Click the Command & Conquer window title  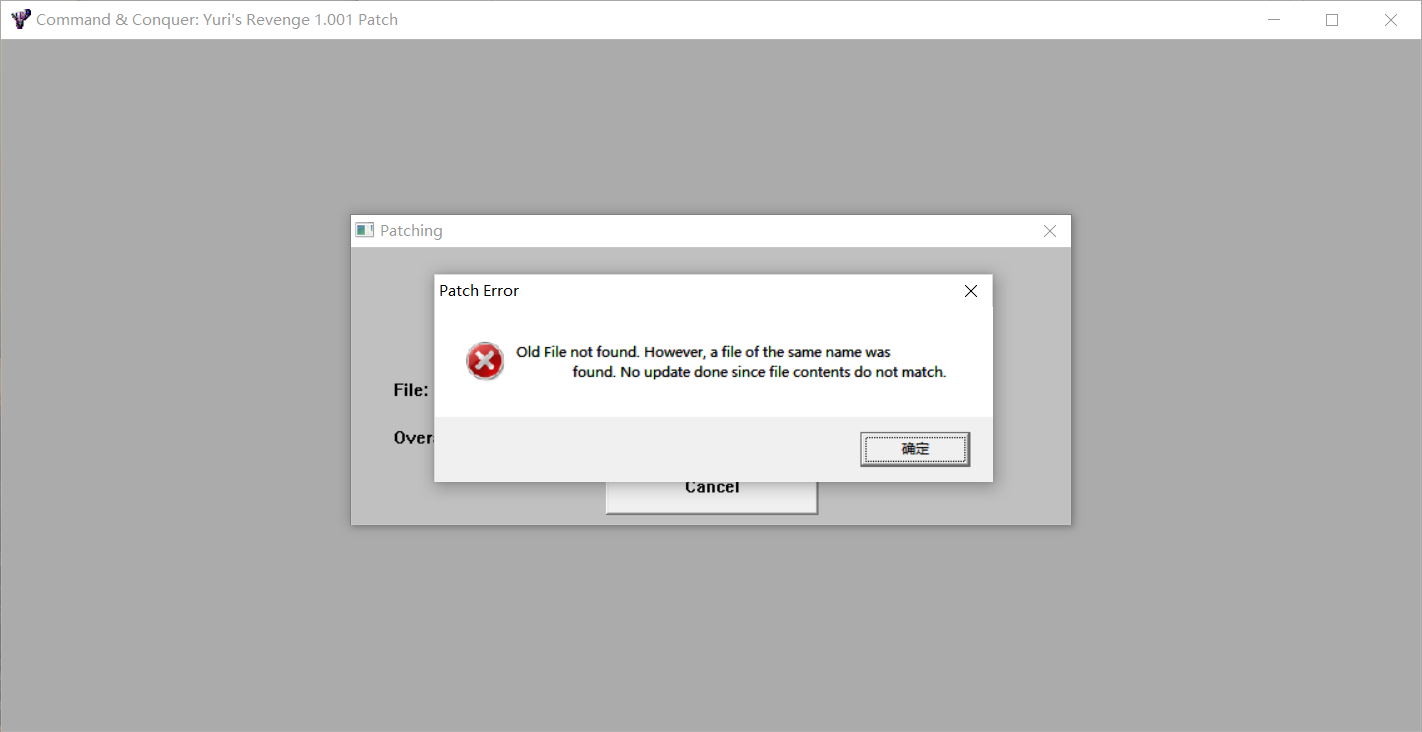217,19
